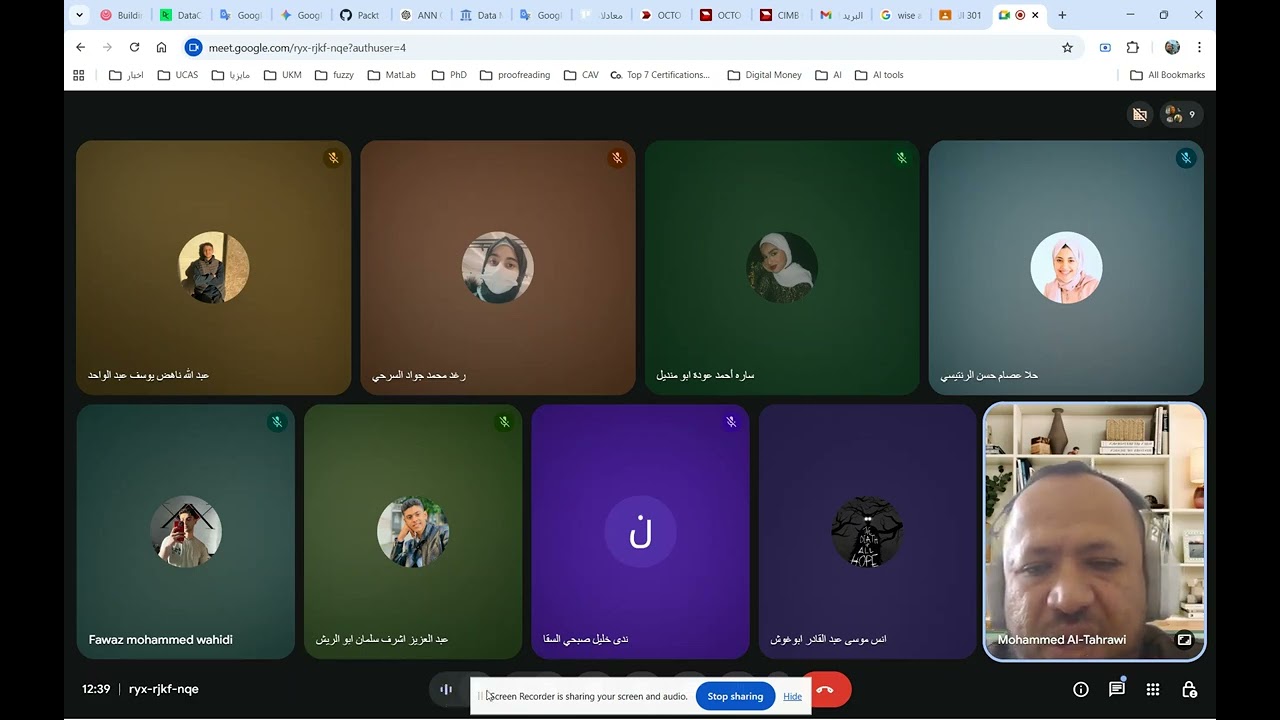Reload the page in Chrome
Viewport: 1280px width, 720px height.
click(134, 47)
